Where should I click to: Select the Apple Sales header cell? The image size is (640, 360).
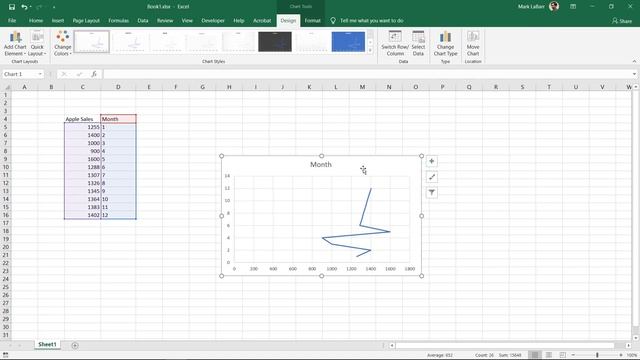point(82,119)
